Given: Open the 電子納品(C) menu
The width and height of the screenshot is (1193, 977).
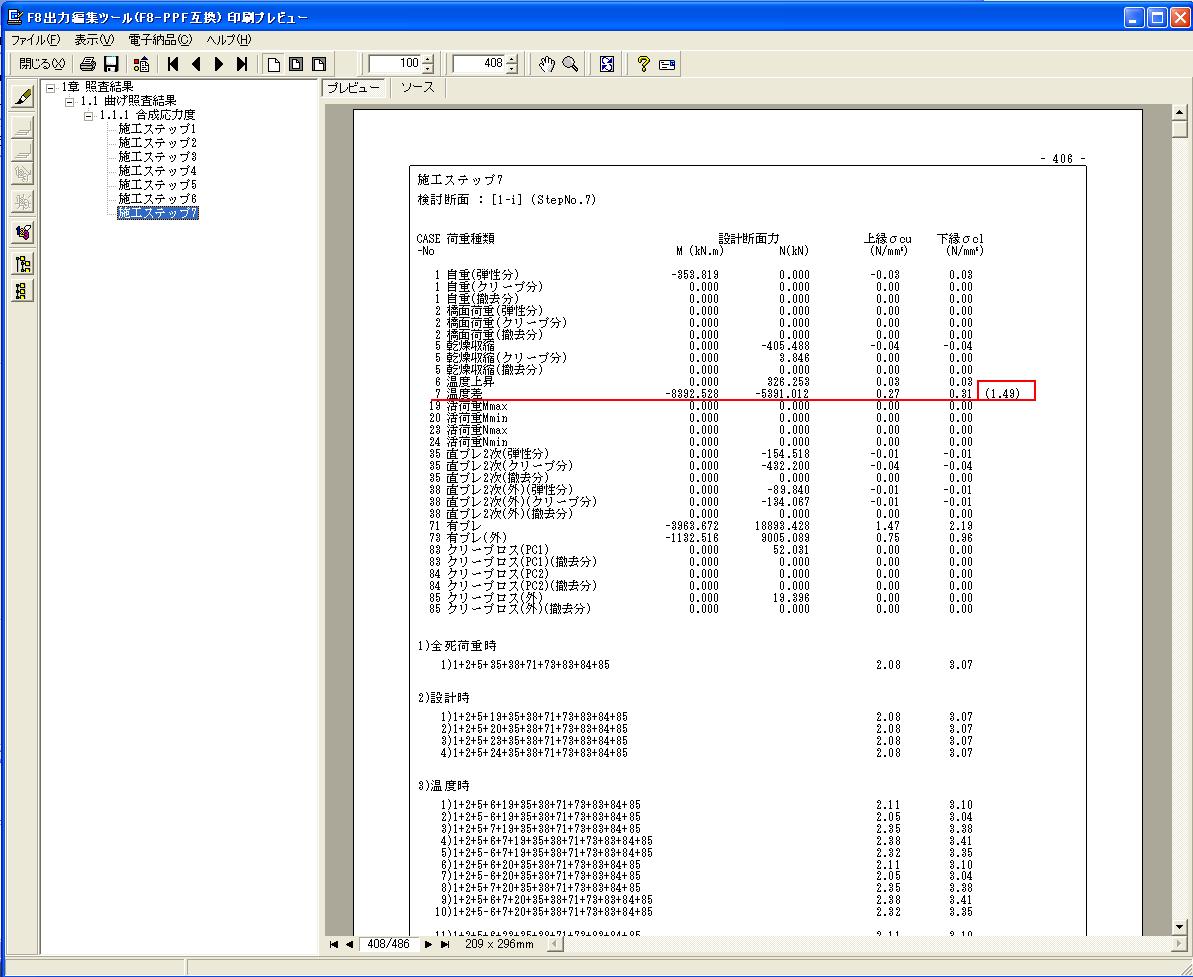Looking at the screenshot, I should [x=159, y=40].
